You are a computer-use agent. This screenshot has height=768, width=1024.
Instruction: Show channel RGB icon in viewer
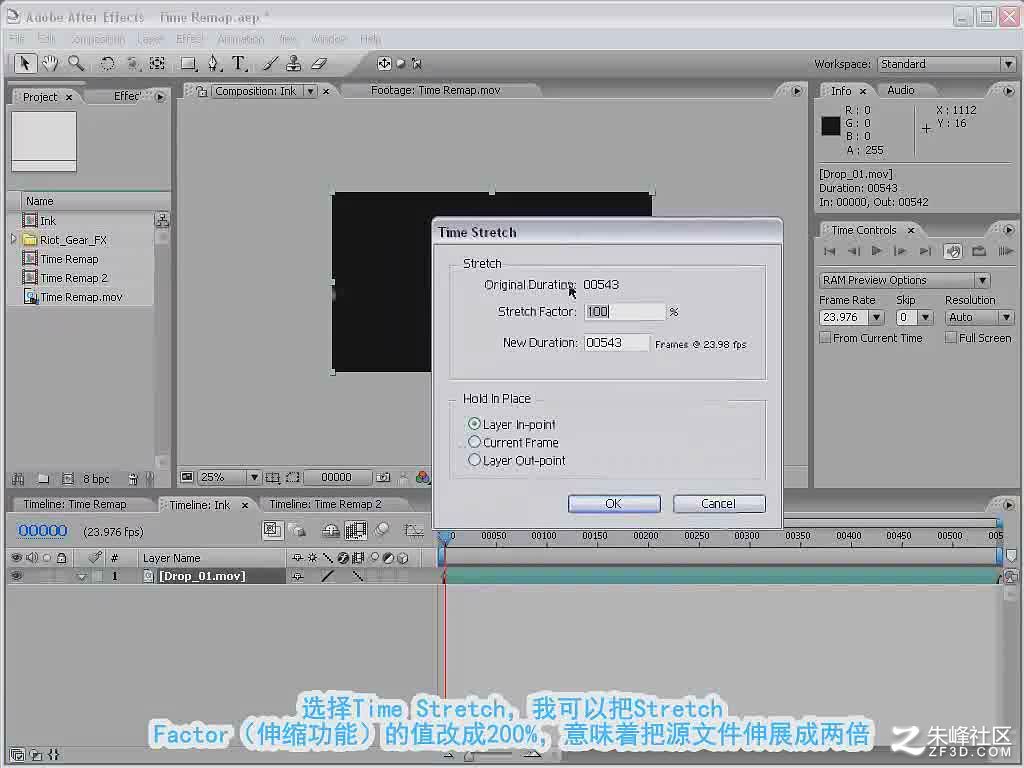pyautogui.click(x=423, y=477)
